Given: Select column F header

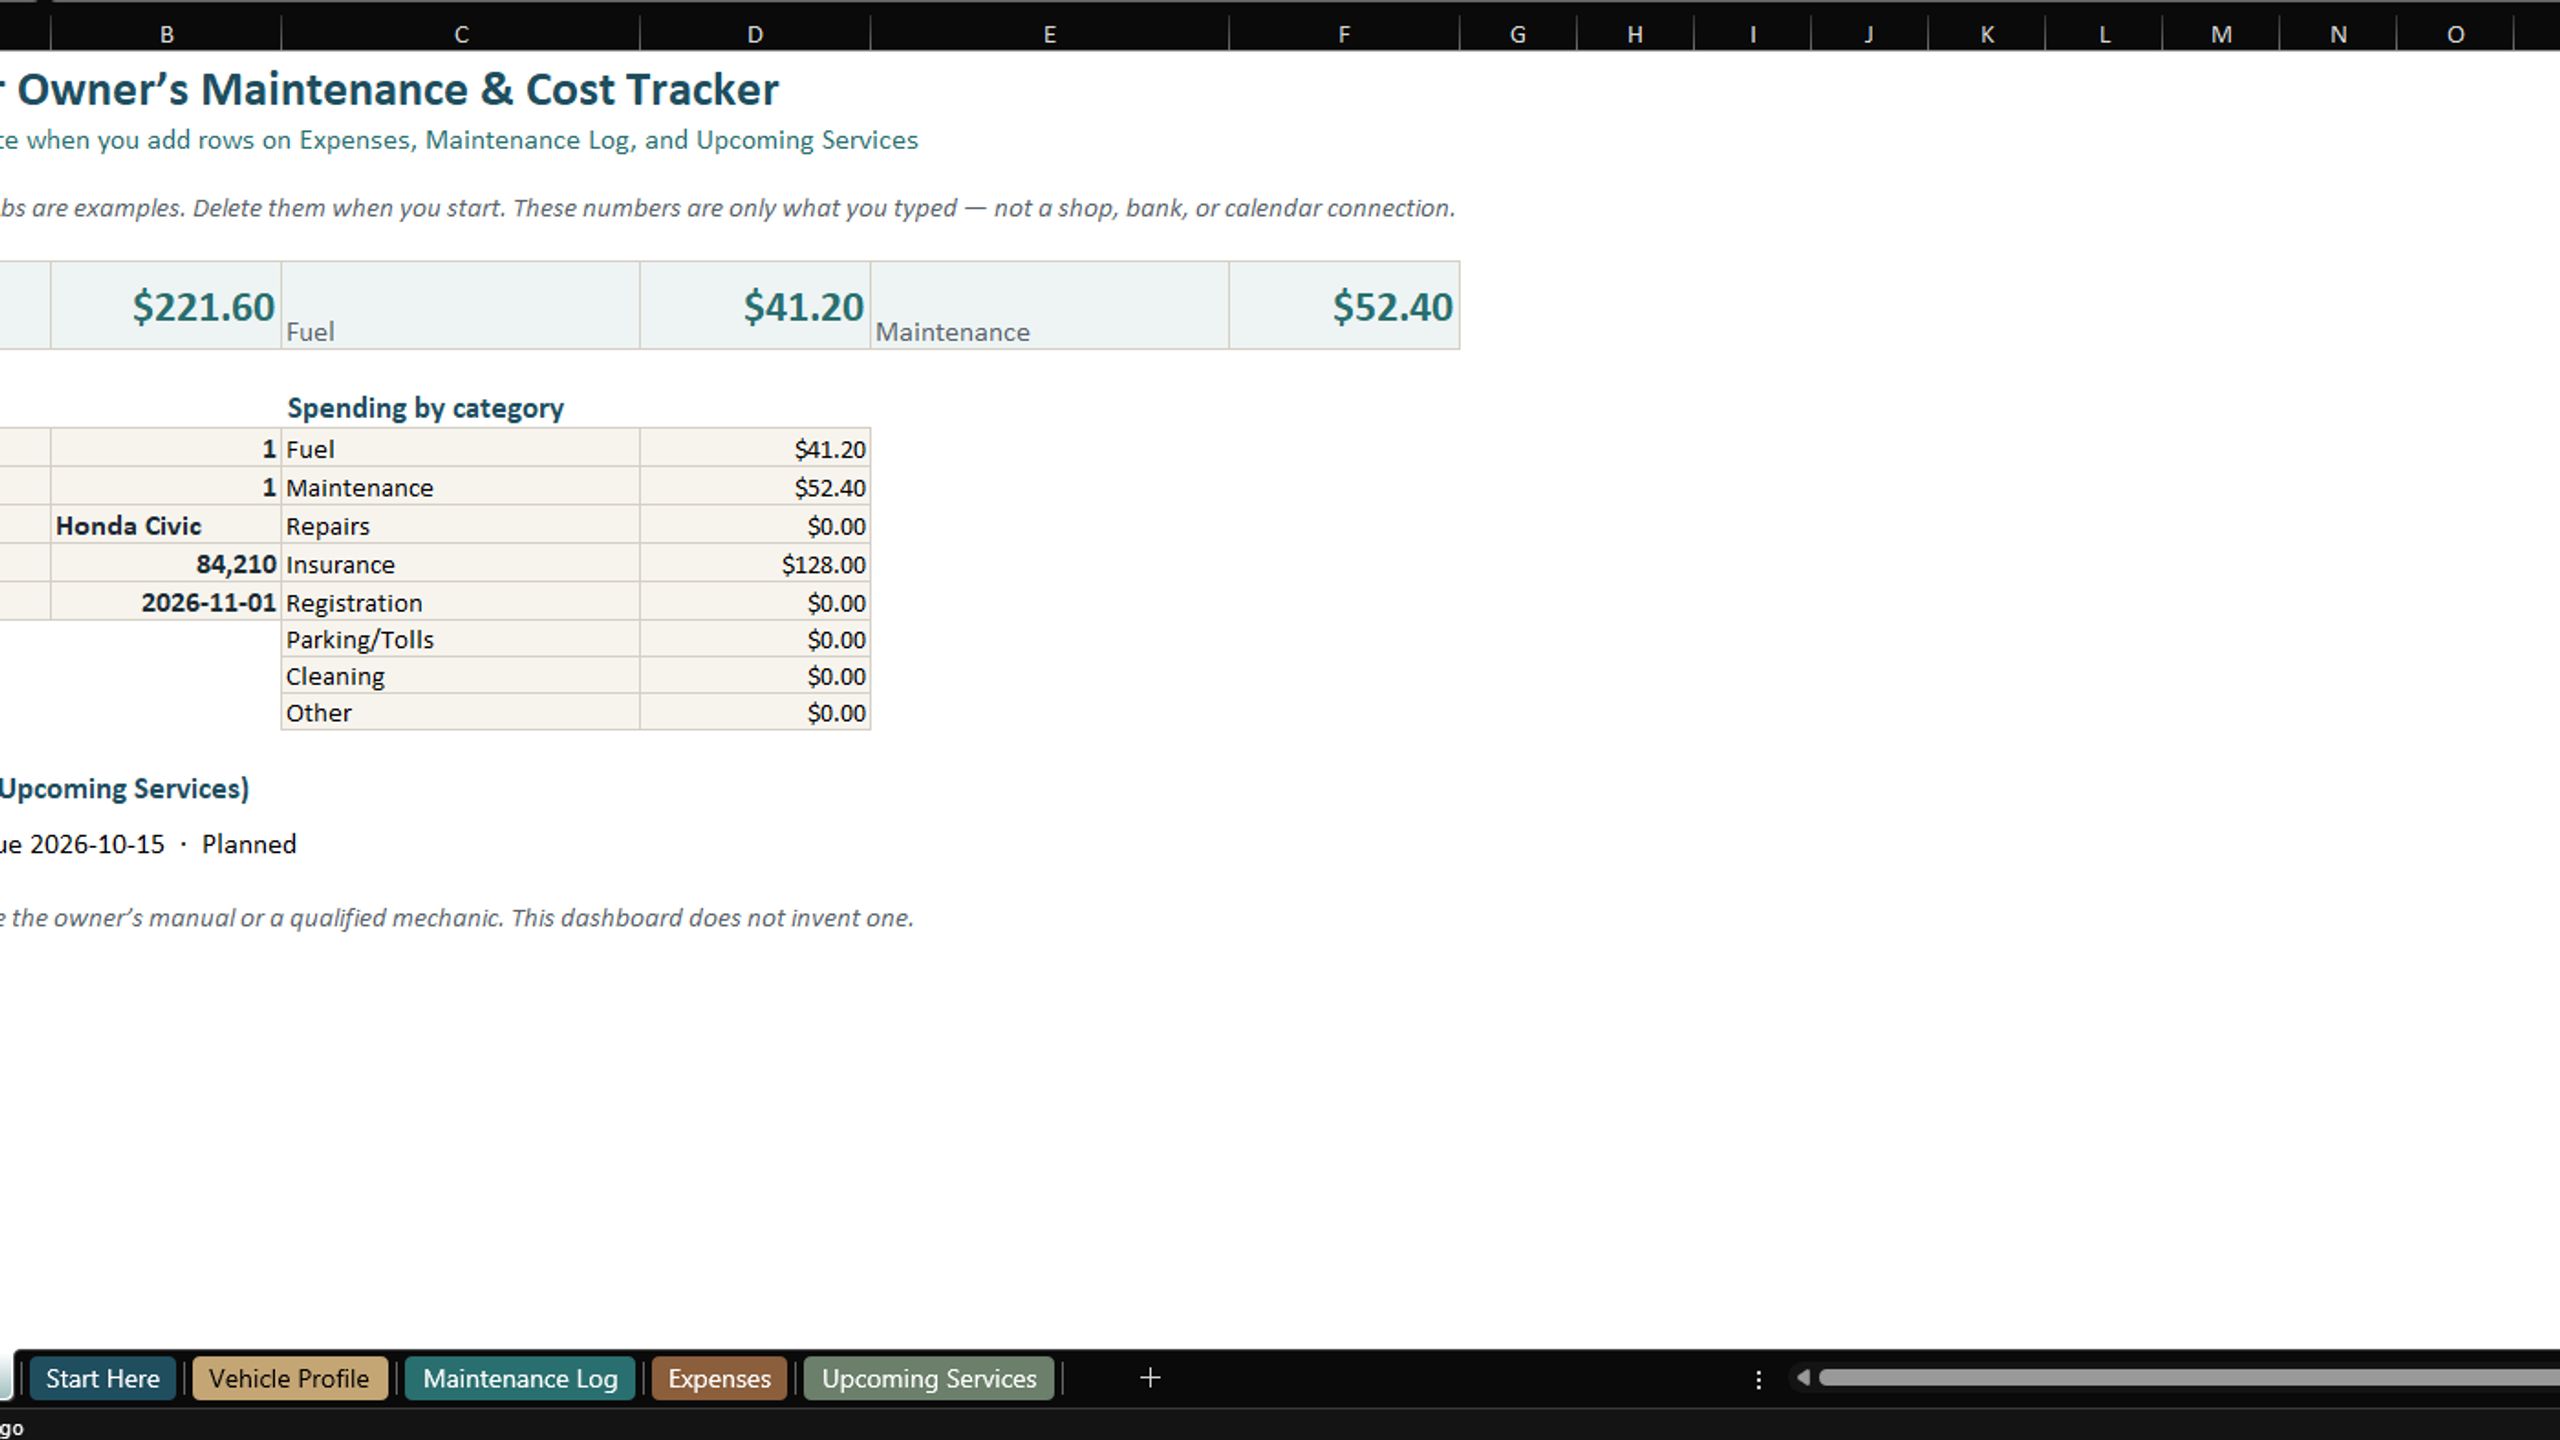Looking at the screenshot, I should point(1344,34).
